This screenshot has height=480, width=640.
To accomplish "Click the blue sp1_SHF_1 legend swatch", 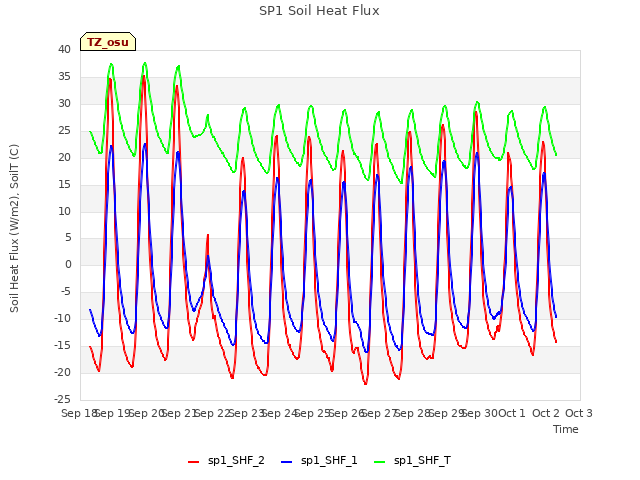I will (x=287, y=462).
